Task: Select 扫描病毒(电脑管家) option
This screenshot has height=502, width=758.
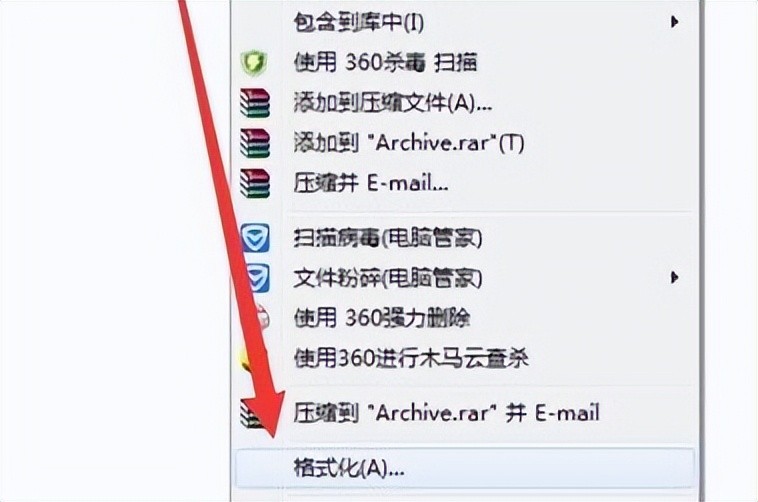Action: click(388, 238)
